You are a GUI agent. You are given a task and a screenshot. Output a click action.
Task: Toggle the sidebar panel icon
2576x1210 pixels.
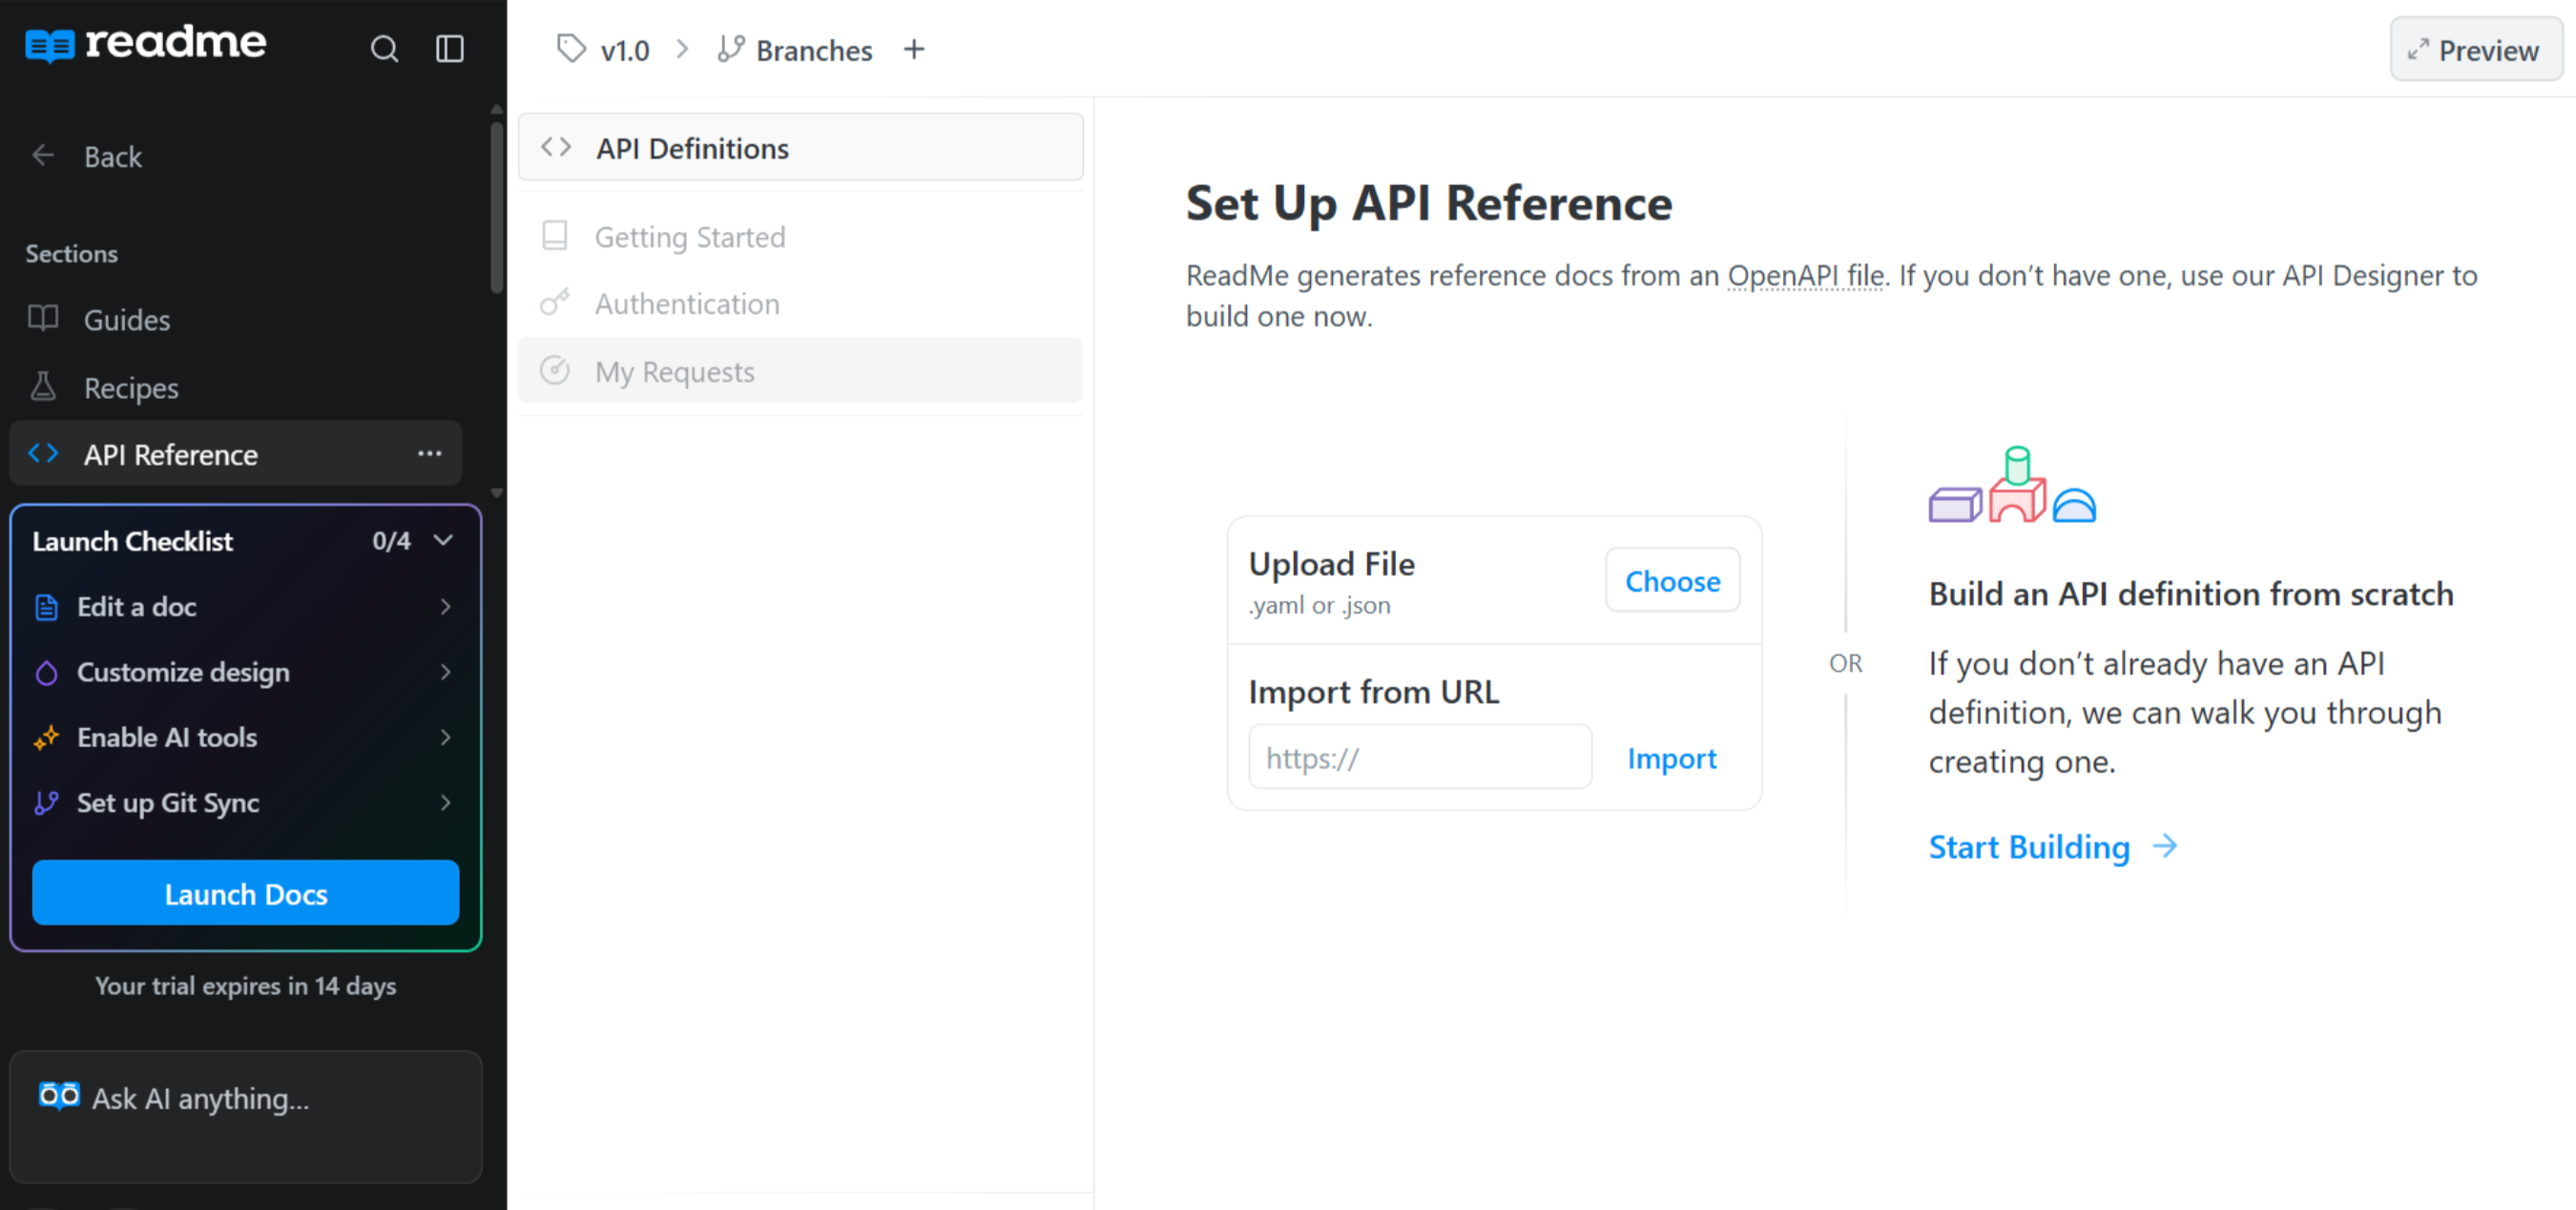coord(450,49)
